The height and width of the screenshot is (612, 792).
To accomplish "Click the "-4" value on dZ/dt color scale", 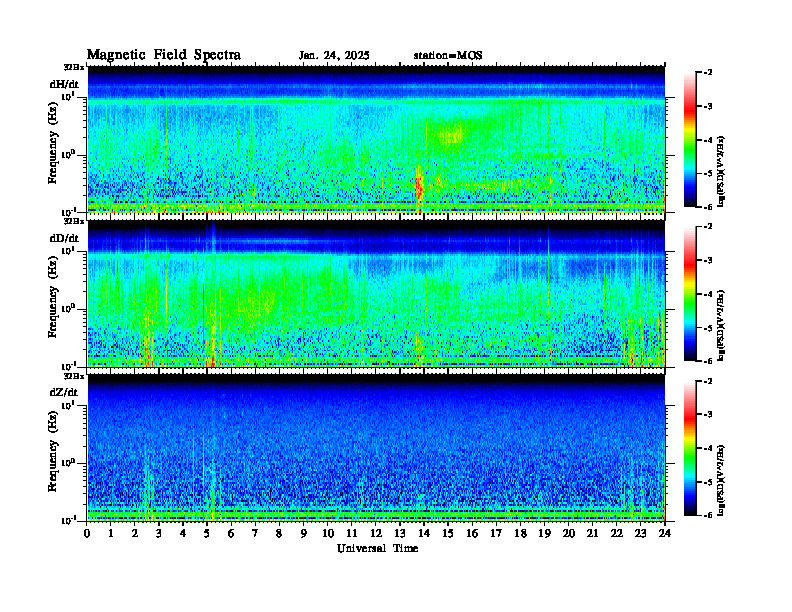I will tap(708, 448).
